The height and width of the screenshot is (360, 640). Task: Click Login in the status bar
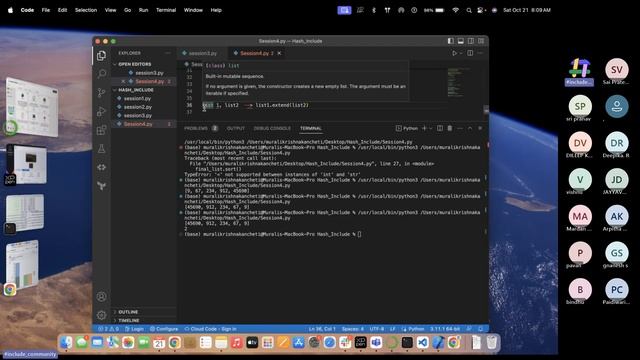pyautogui.click(x=134, y=329)
